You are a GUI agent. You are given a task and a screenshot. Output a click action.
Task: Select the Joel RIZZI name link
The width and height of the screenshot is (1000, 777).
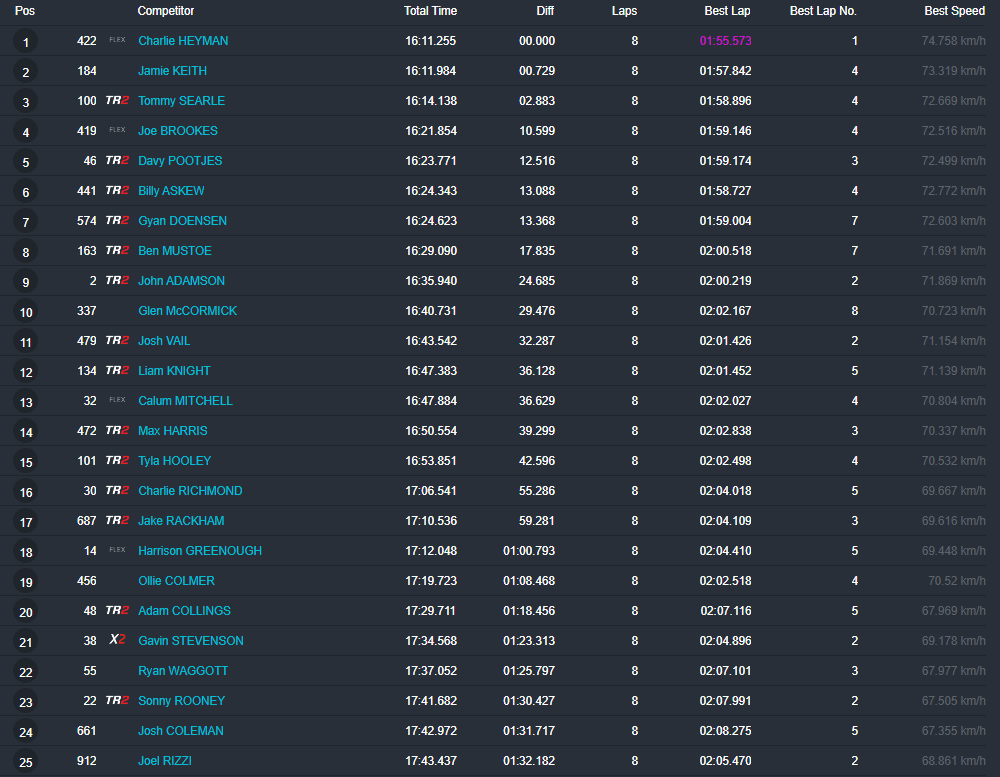click(x=164, y=761)
